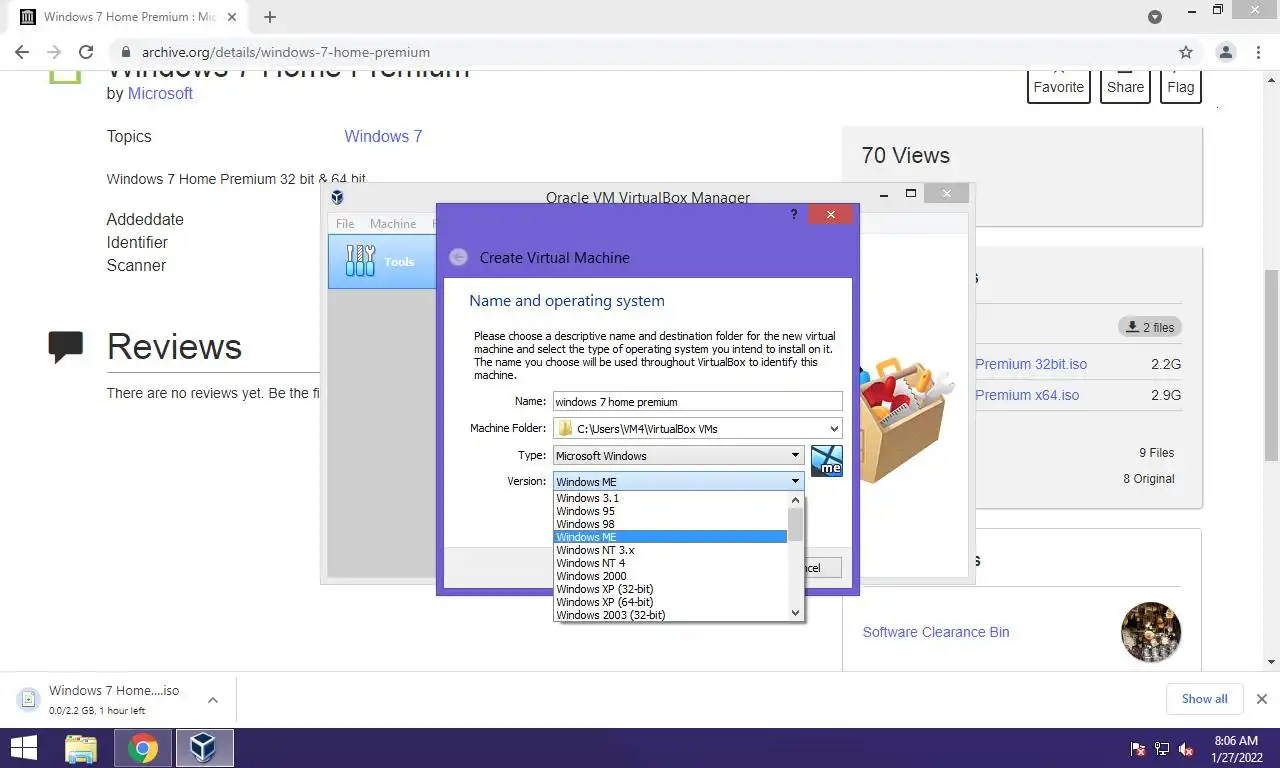Select the Tools icon in VirtualBox Manager

click(361, 261)
